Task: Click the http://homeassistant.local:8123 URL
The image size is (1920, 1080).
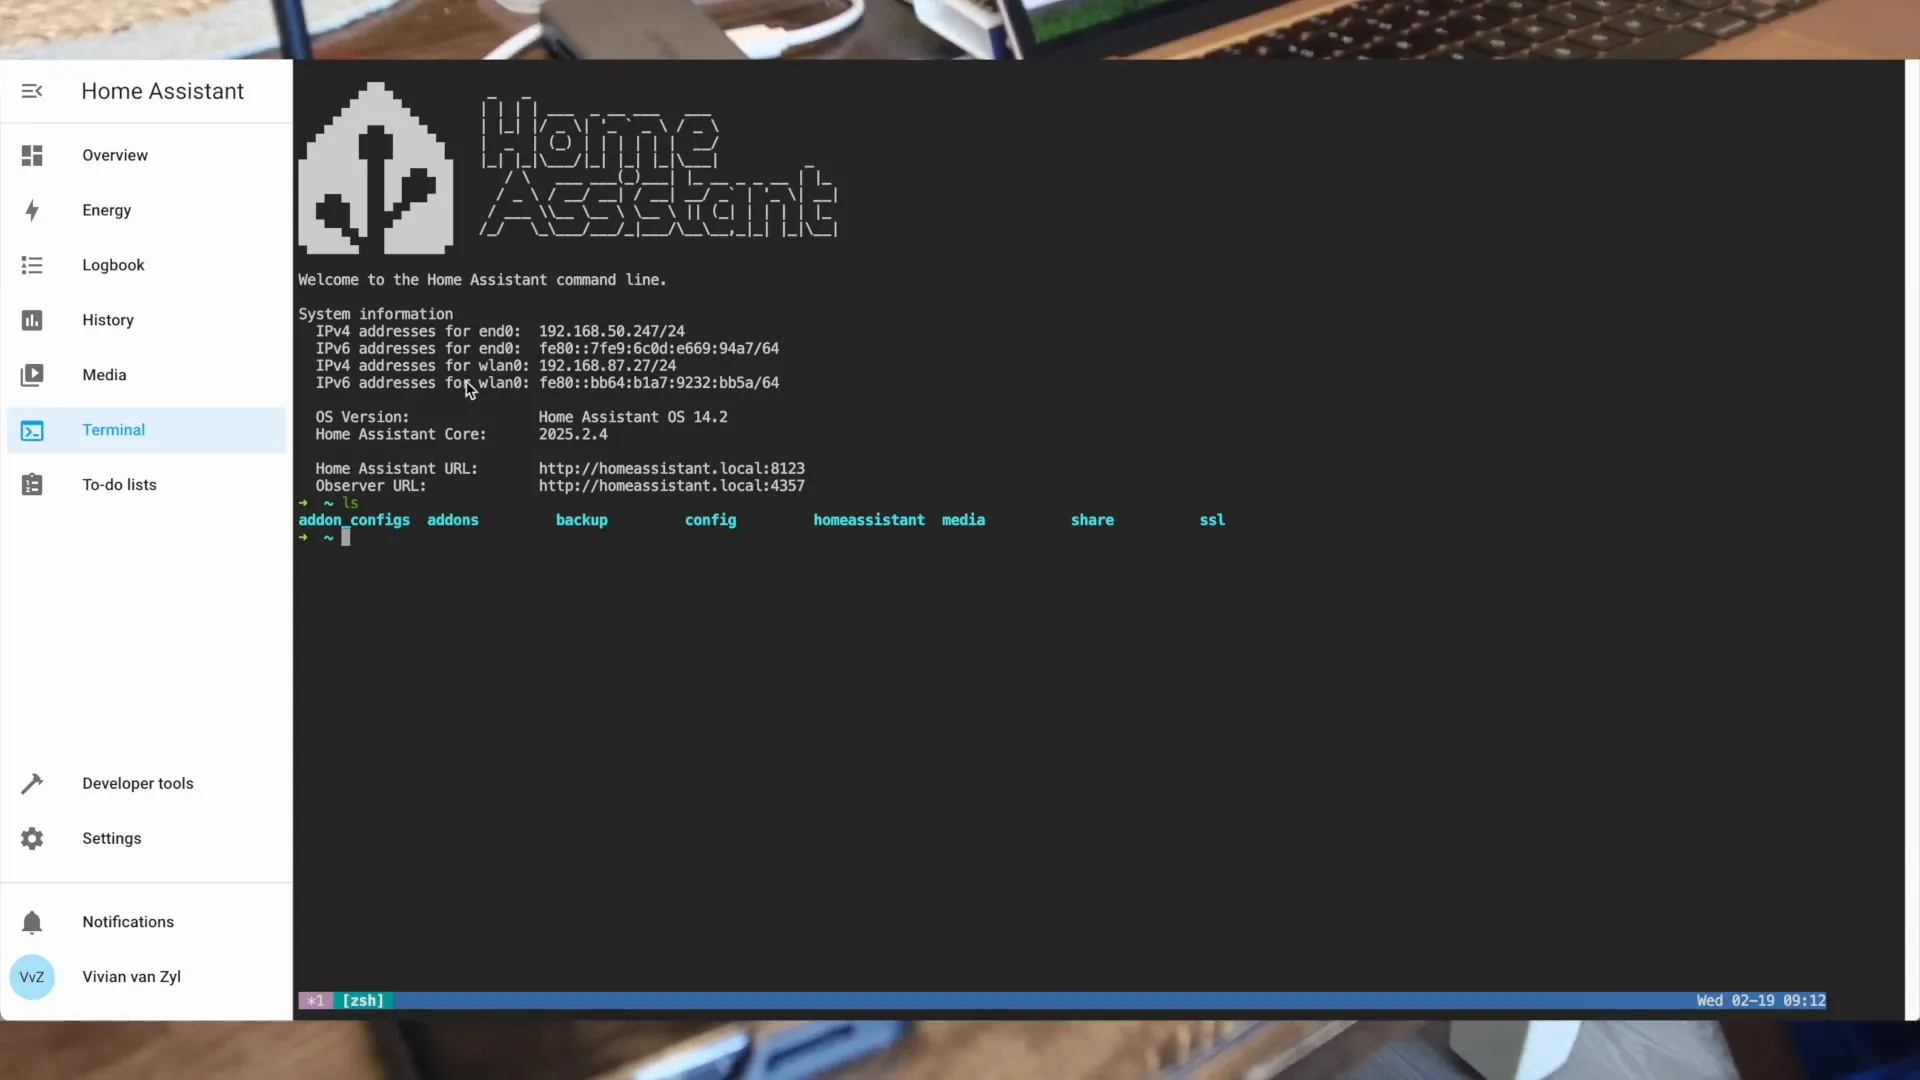Action: click(x=671, y=468)
